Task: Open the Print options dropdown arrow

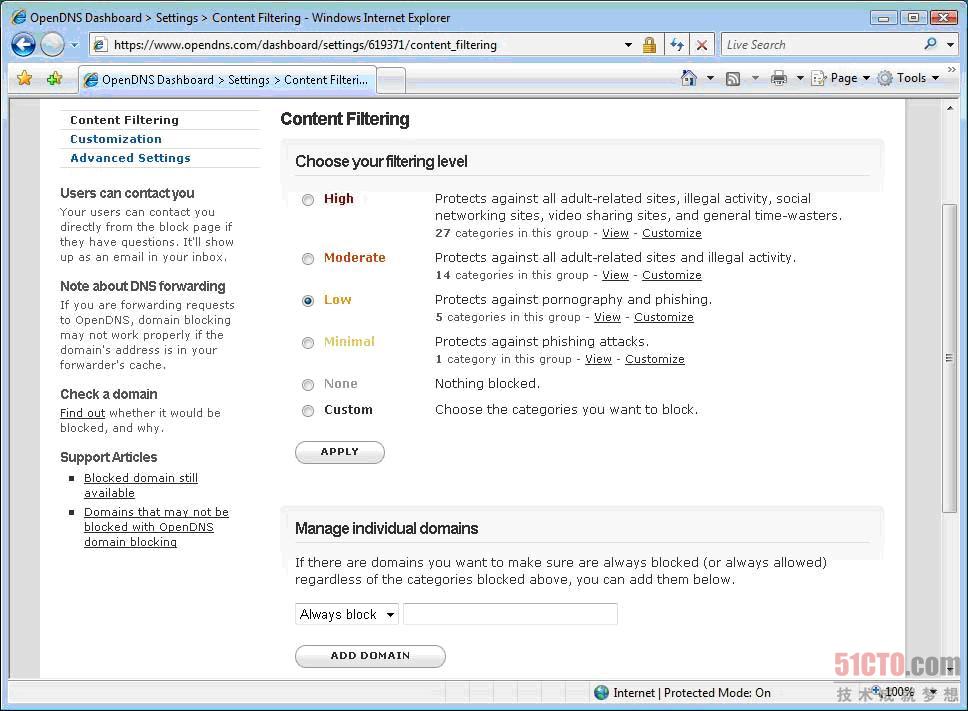Action: click(799, 78)
